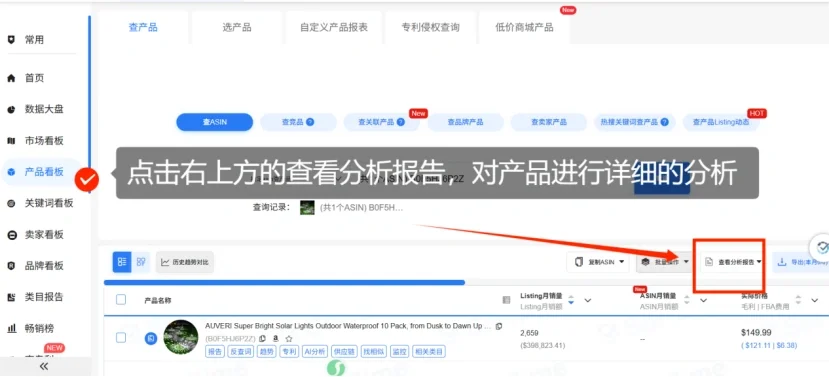The height and width of the screenshot is (377, 829).
Task: Open 历史趋势对比 chart comparison
Action: pyautogui.click(x=185, y=262)
